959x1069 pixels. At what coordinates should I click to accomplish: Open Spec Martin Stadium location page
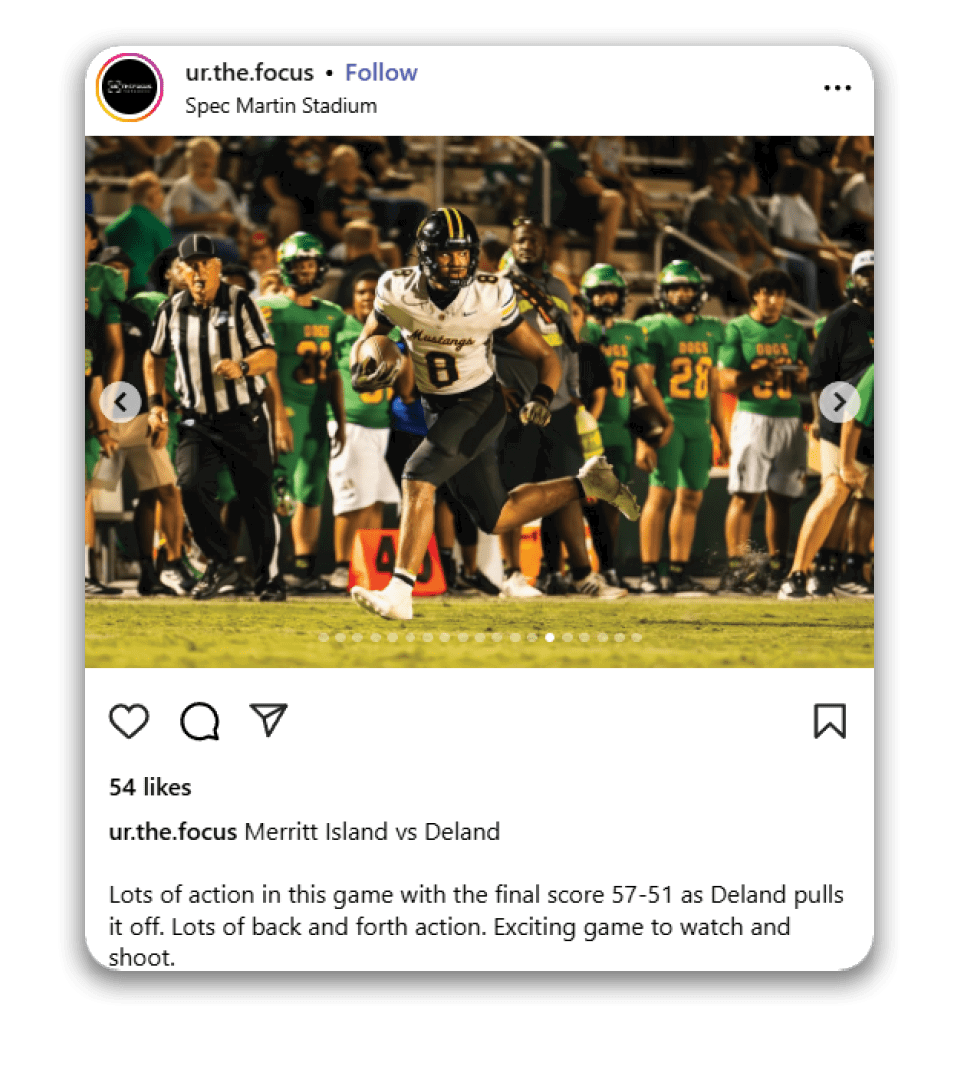(281, 106)
